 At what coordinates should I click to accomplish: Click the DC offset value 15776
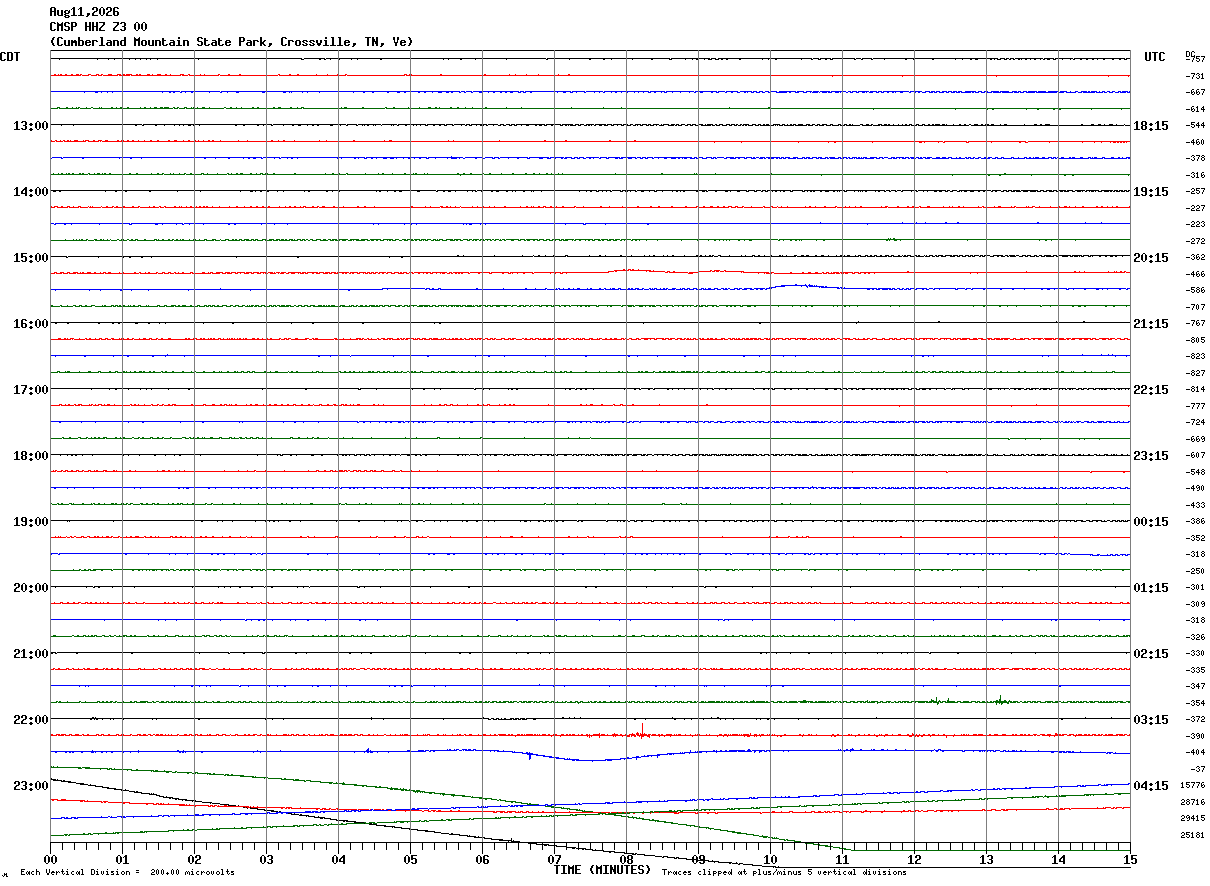(x=1193, y=786)
